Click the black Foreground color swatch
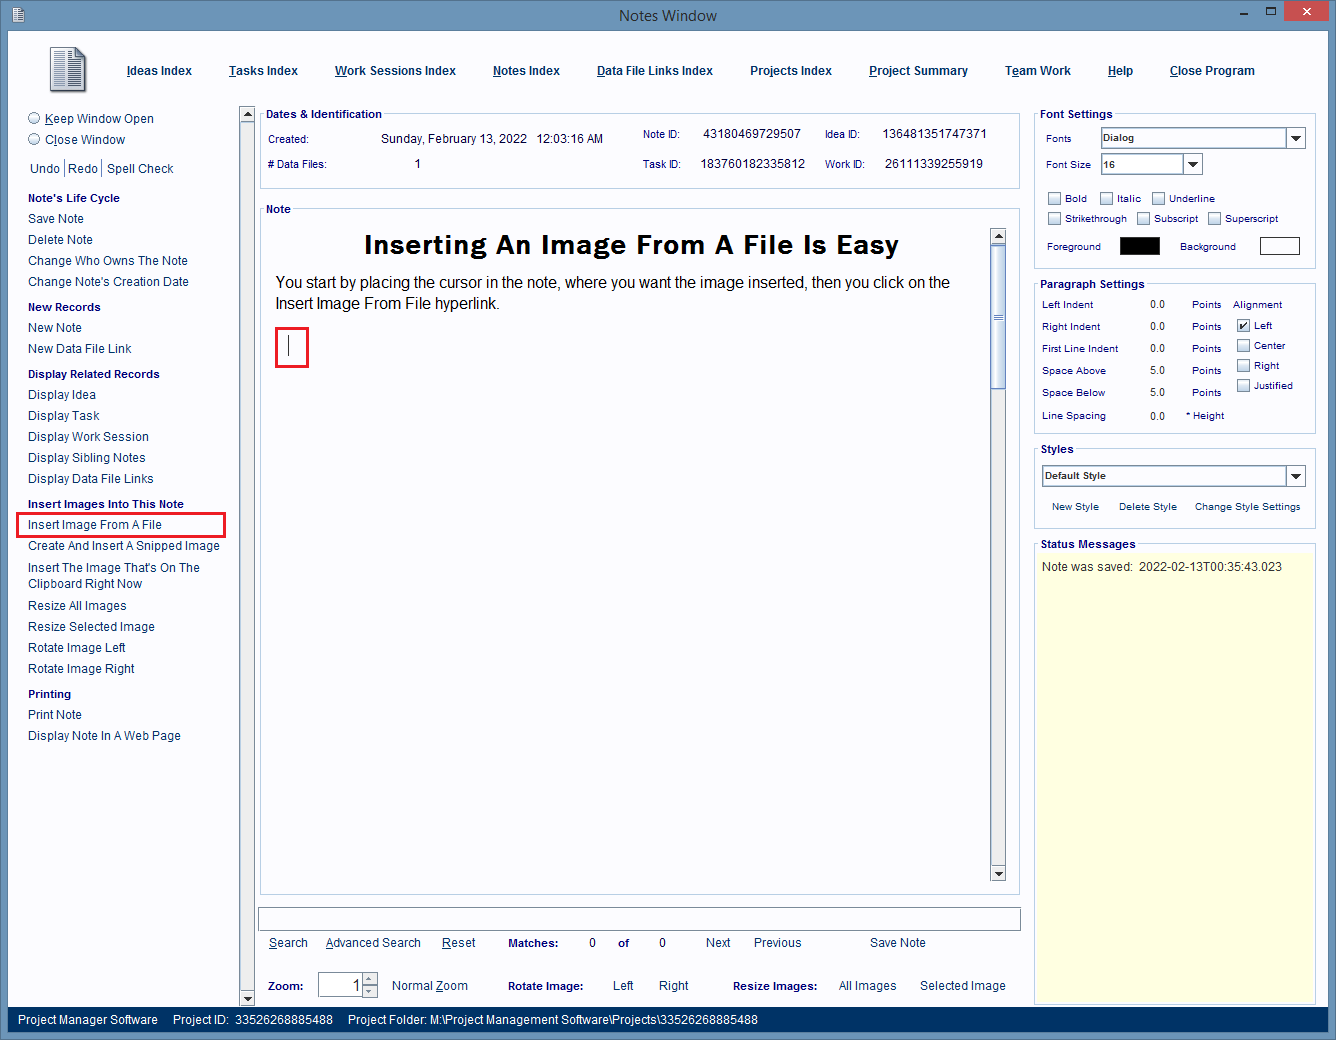Screen dimensions: 1336x1040 [x=1140, y=246]
